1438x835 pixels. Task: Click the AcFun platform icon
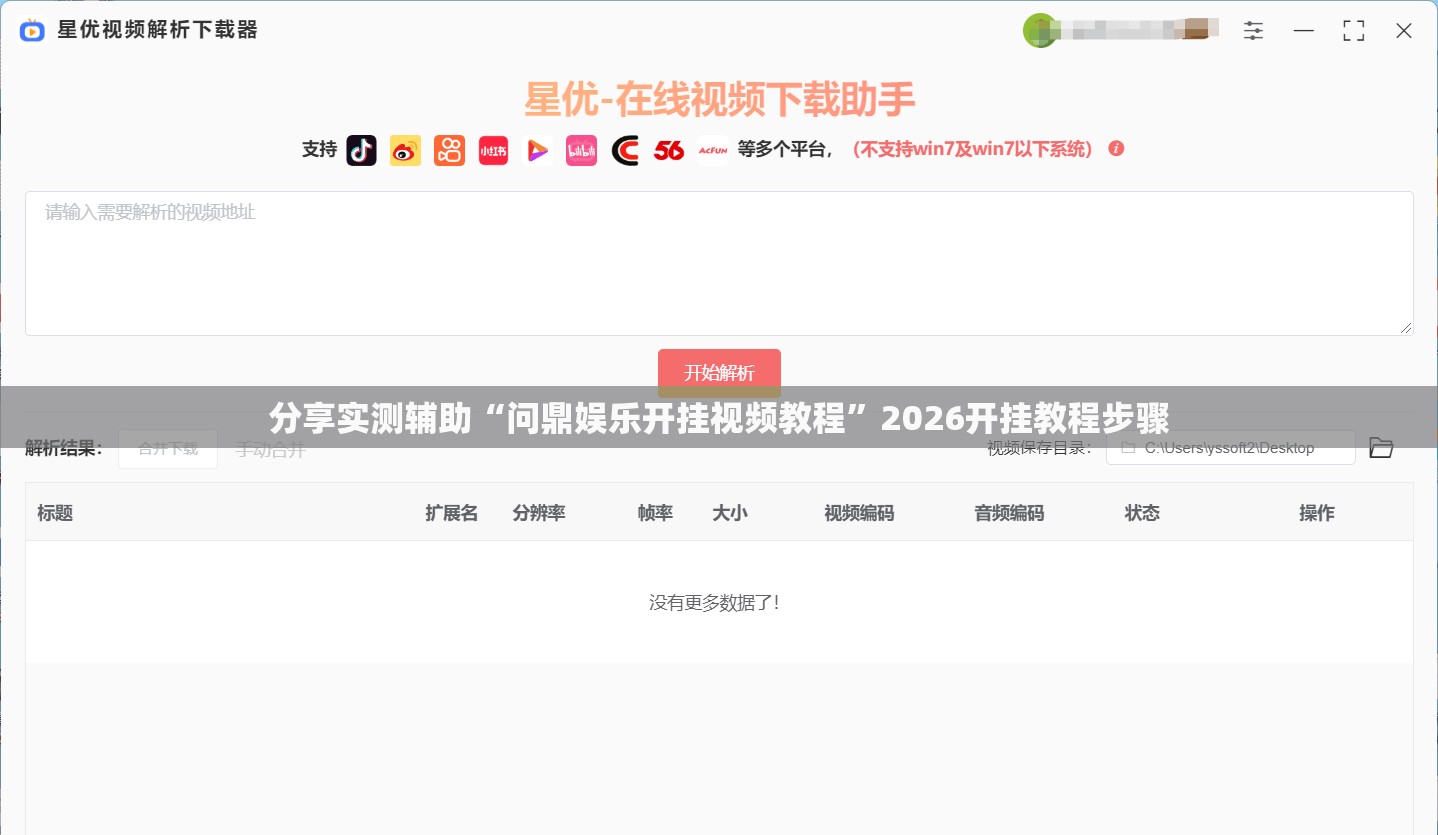713,150
